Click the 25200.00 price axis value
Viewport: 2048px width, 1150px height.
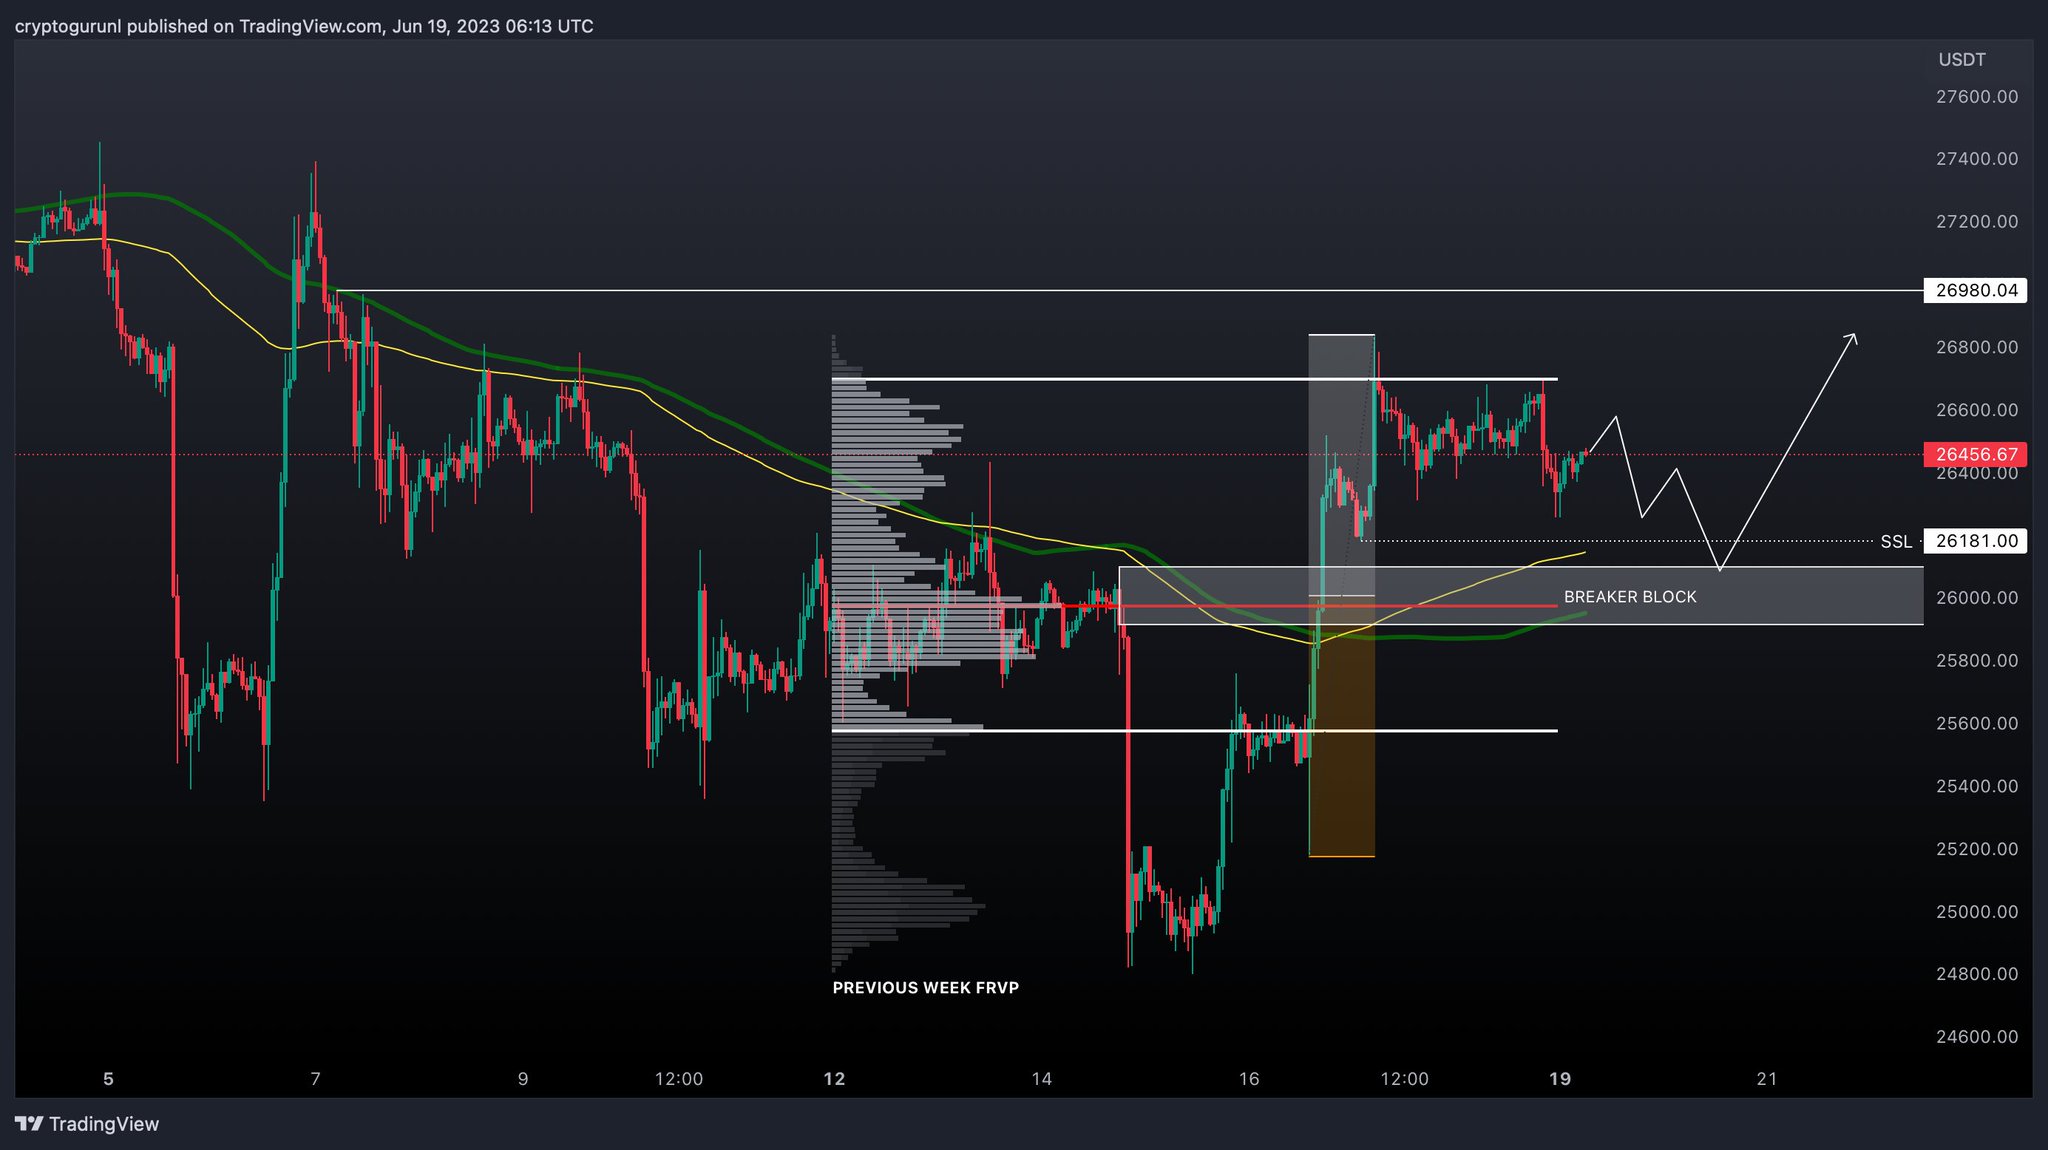pos(1977,849)
